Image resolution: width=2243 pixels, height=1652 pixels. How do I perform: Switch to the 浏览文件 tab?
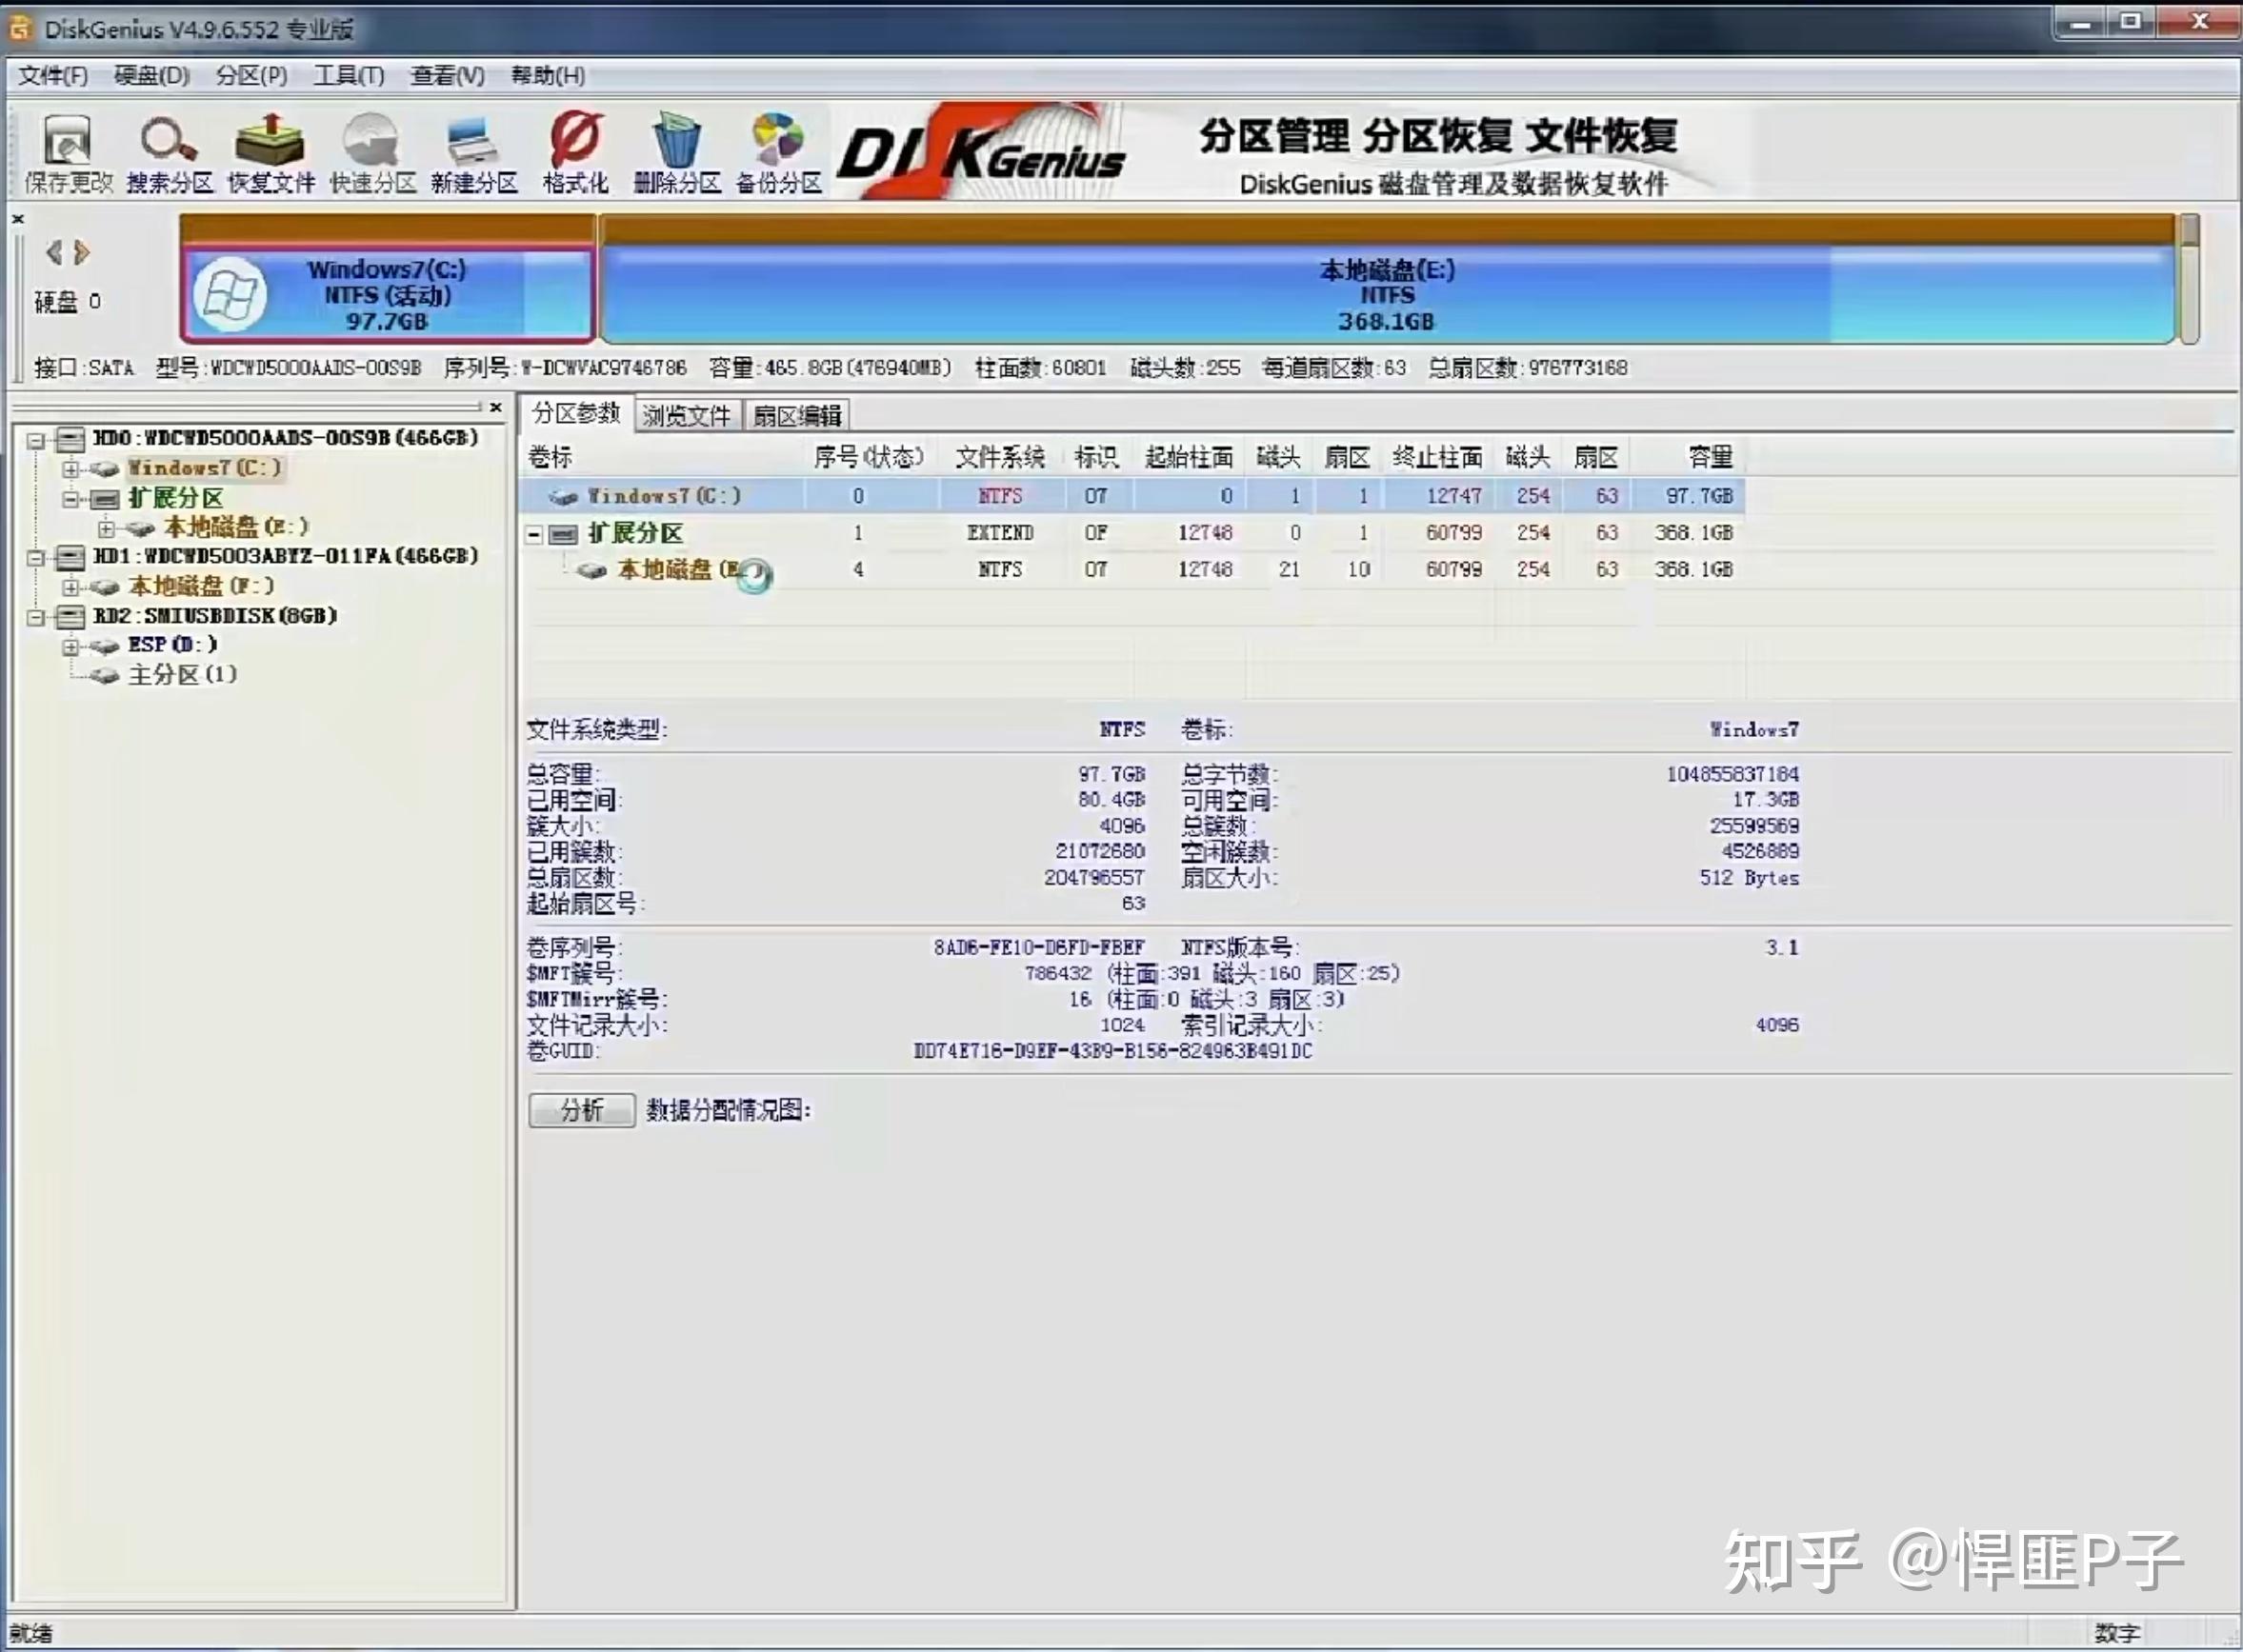(x=687, y=415)
